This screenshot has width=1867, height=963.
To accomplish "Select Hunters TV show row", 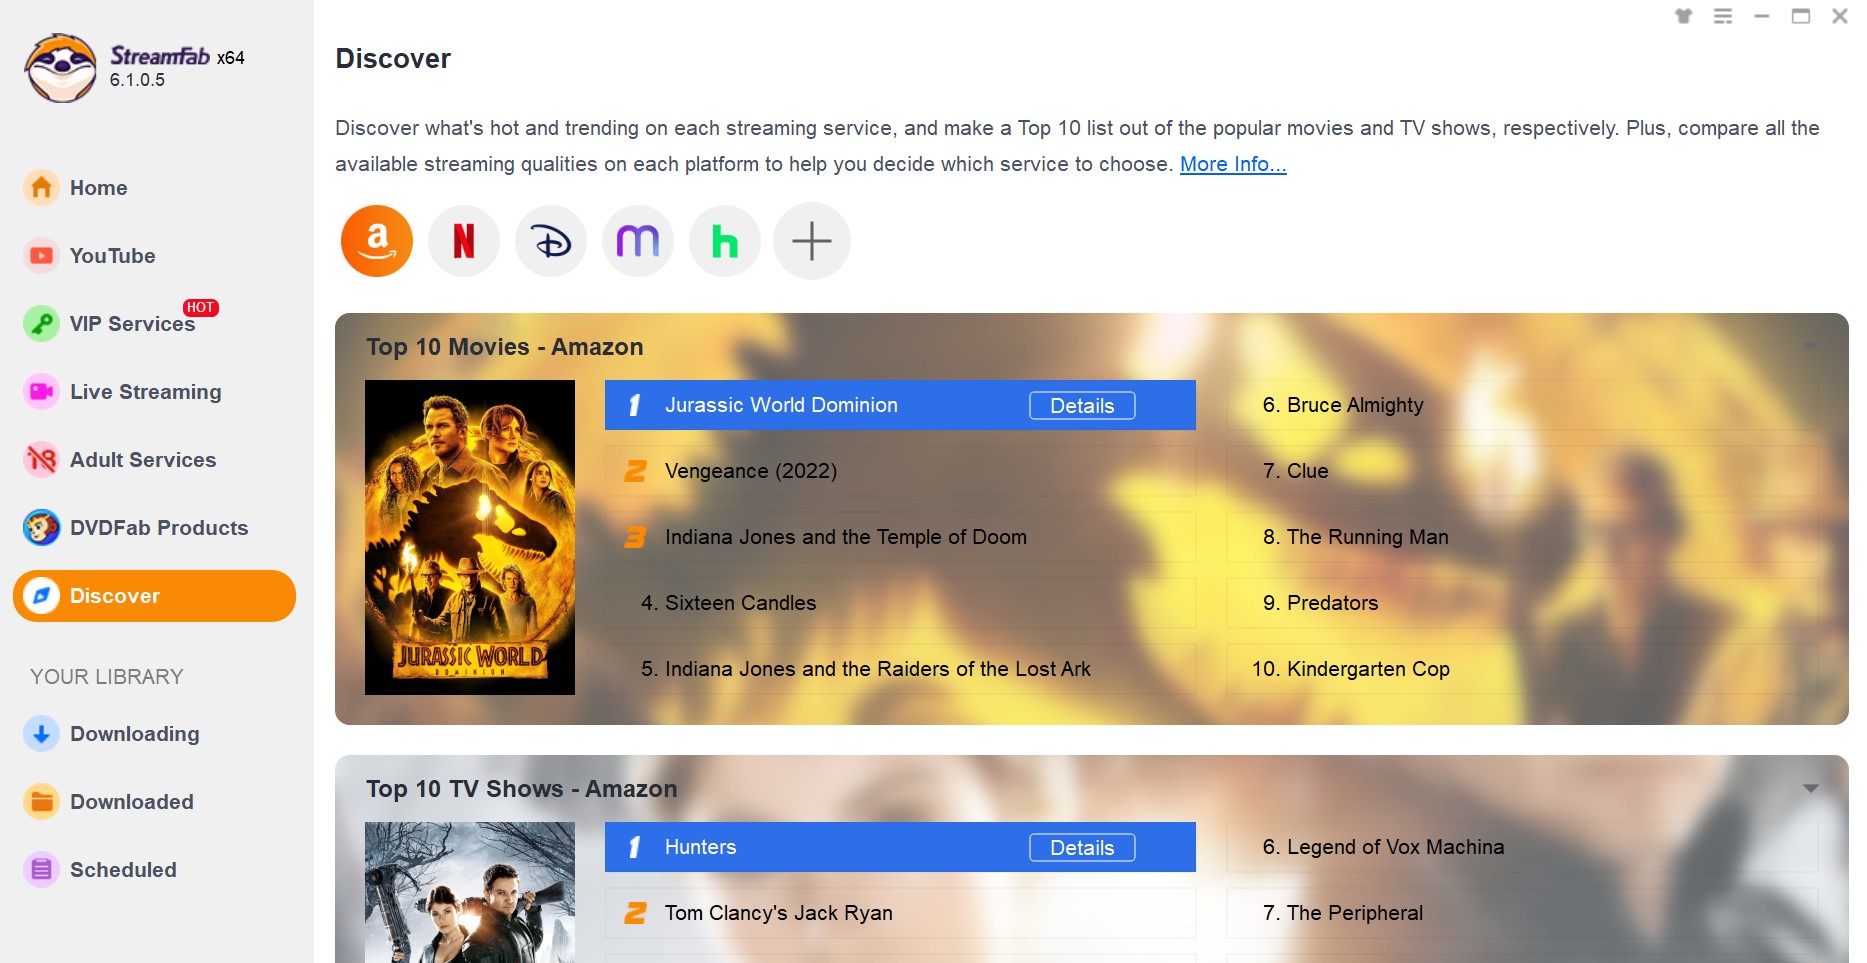I will pyautogui.click(x=900, y=847).
